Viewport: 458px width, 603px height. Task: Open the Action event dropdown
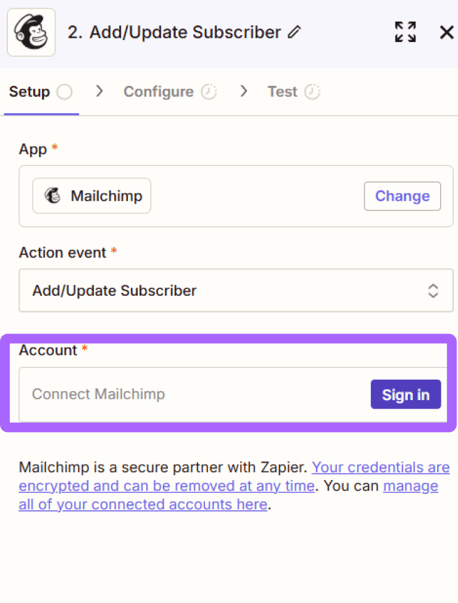tap(236, 290)
